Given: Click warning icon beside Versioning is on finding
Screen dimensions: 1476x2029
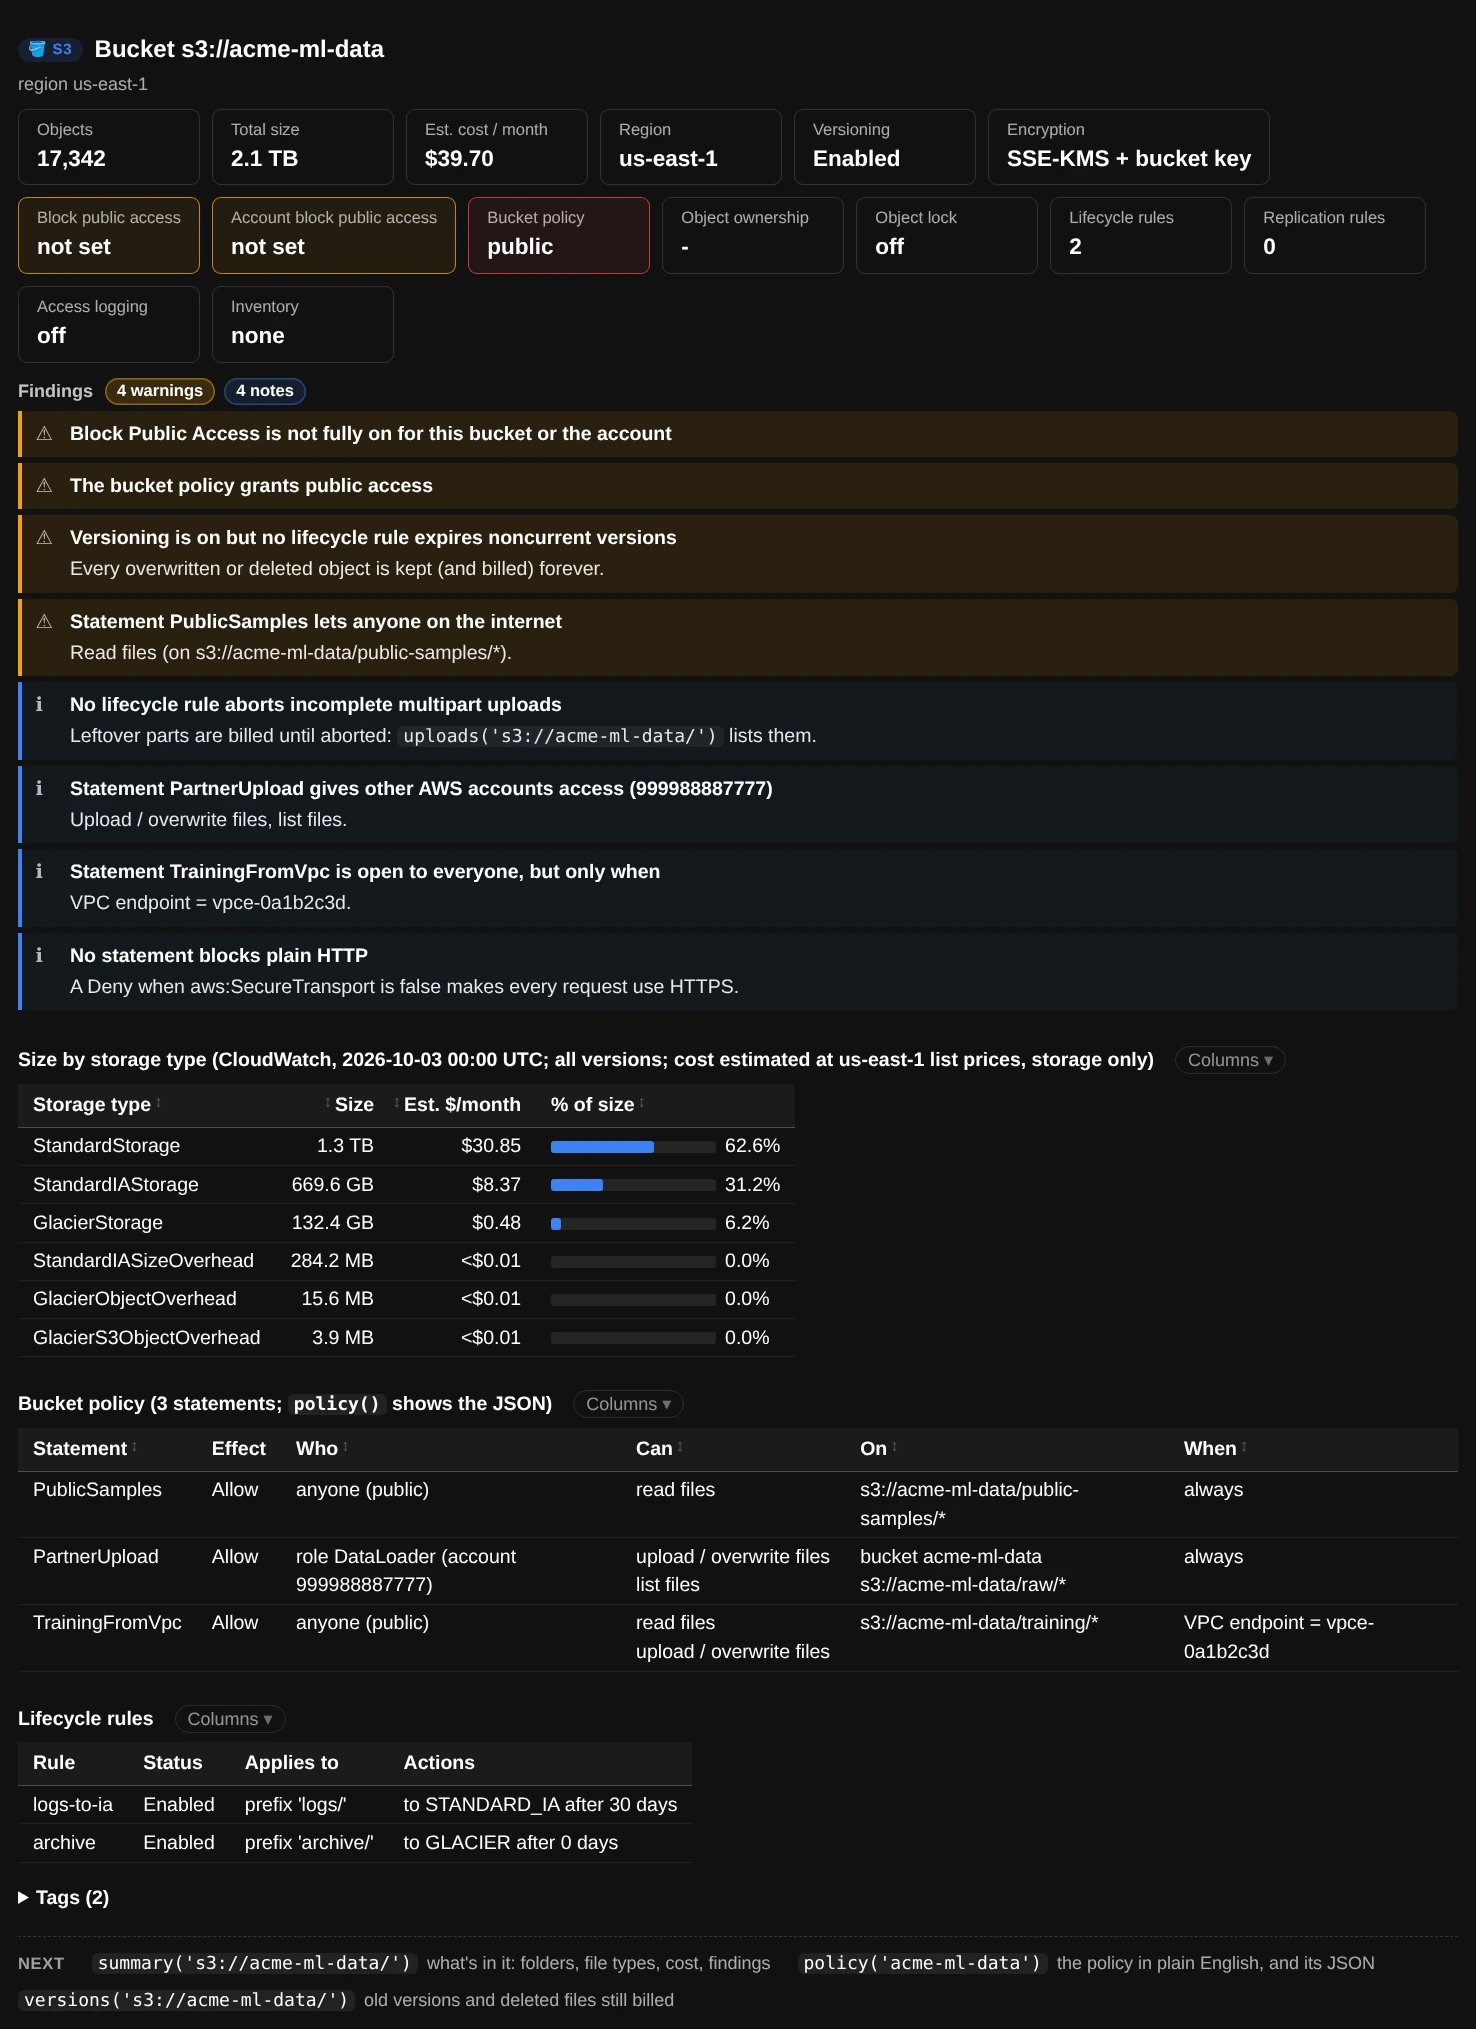Looking at the screenshot, I should [x=44, y=538].
